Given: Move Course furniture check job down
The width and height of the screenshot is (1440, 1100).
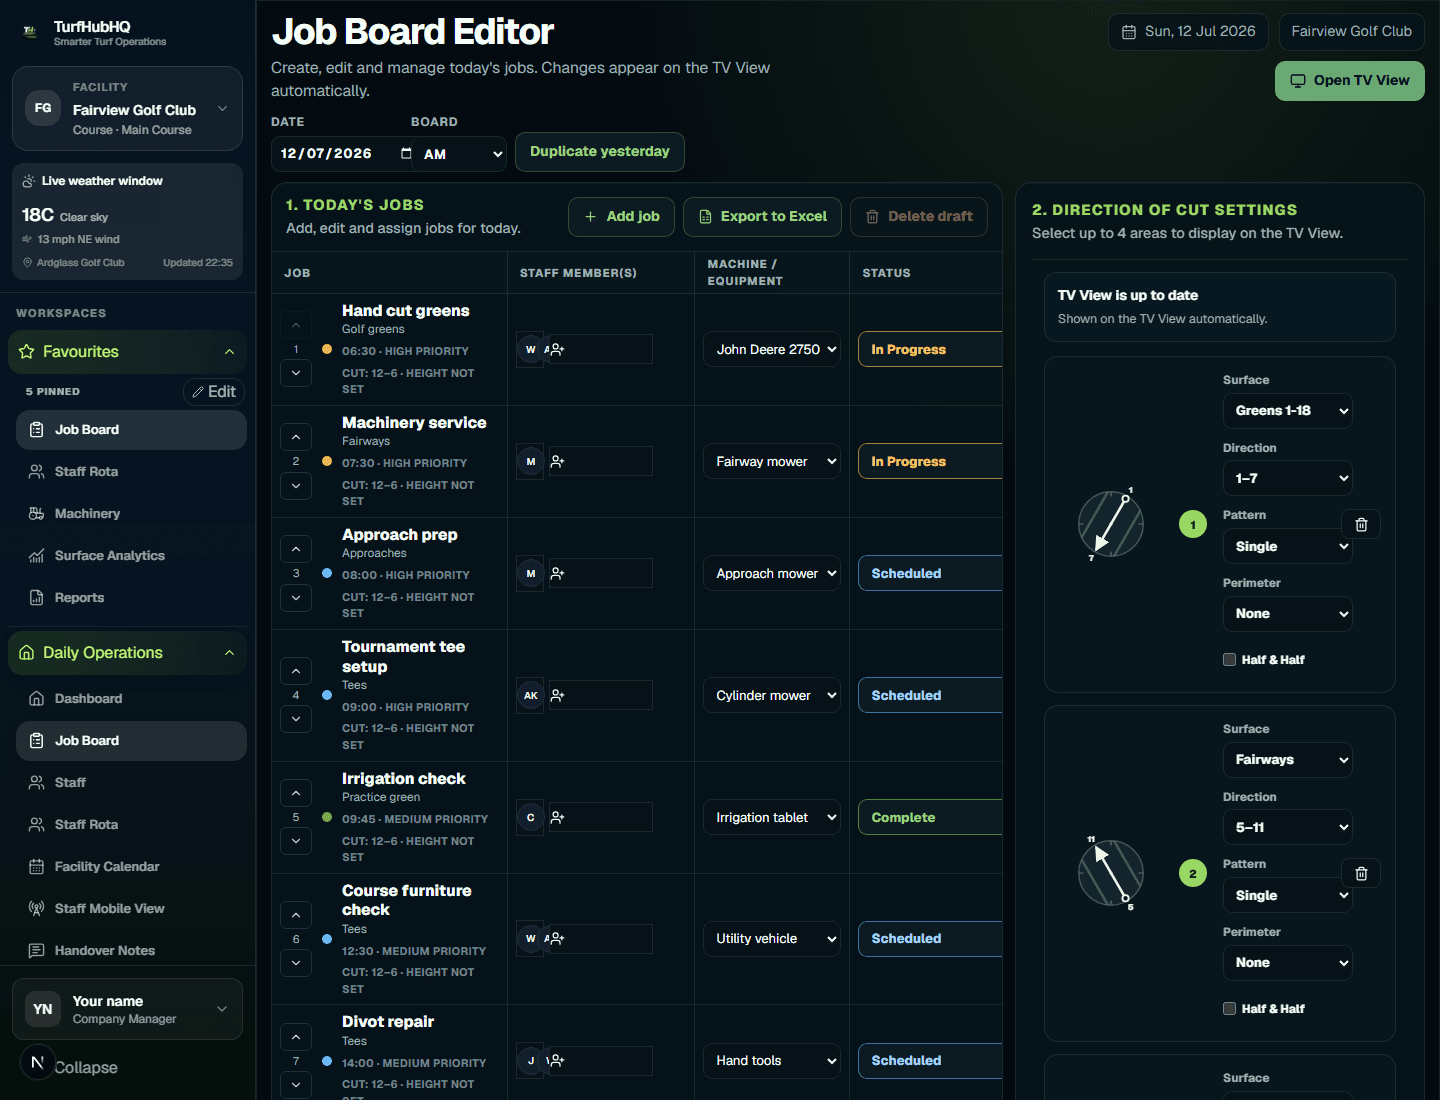Looking at the screenshot, I should tap(296, 964).
